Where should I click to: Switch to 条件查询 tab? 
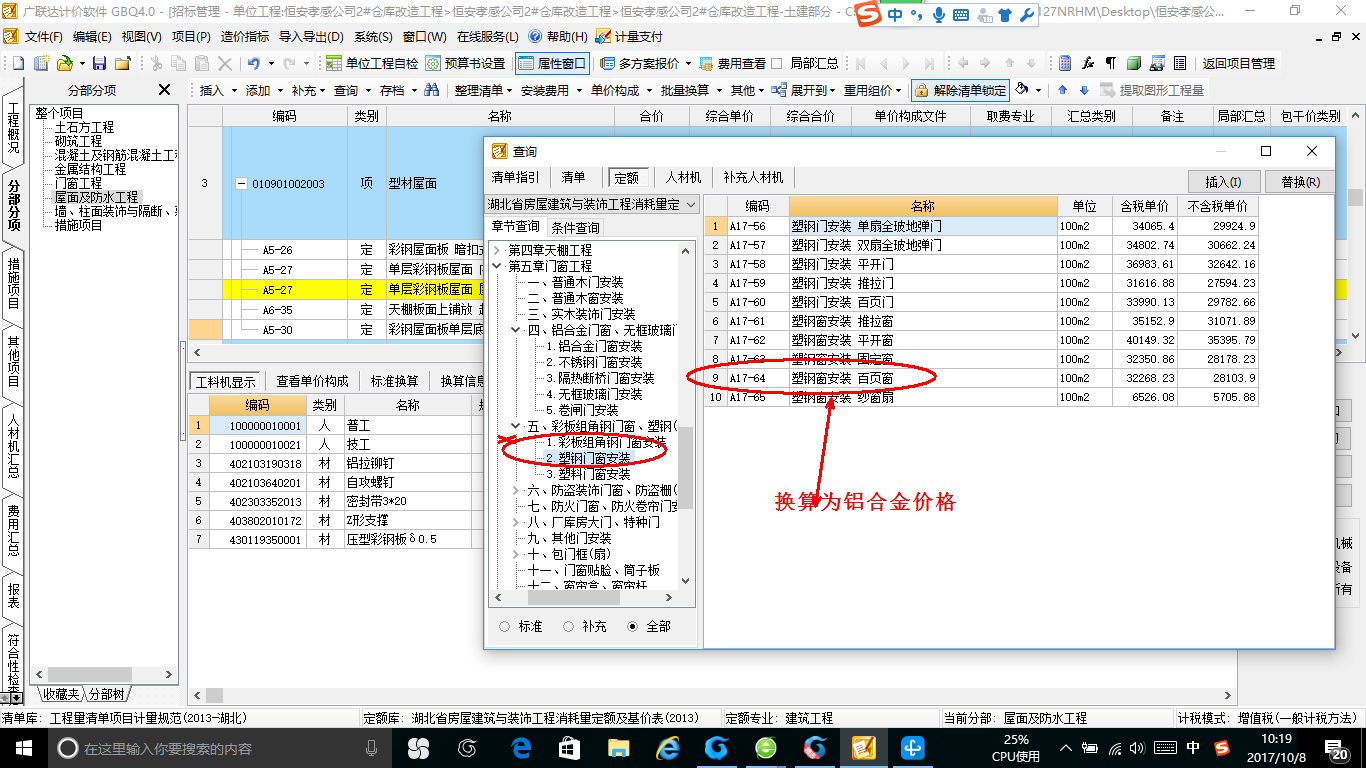(576, 228)
